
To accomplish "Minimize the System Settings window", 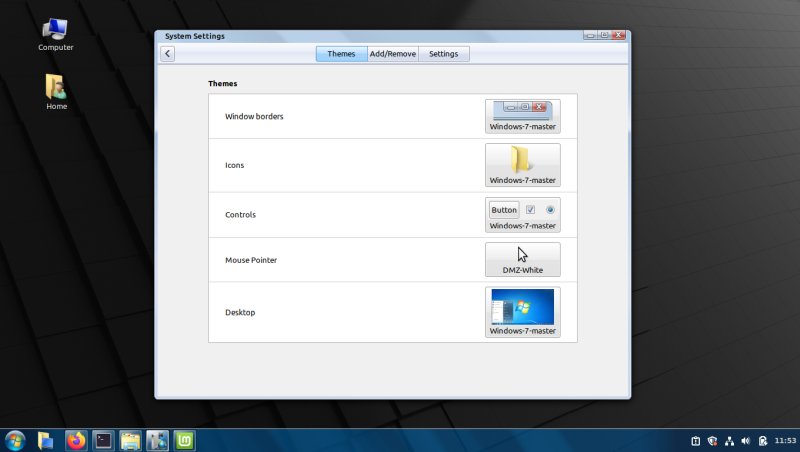I will click(x=590, y=35).
